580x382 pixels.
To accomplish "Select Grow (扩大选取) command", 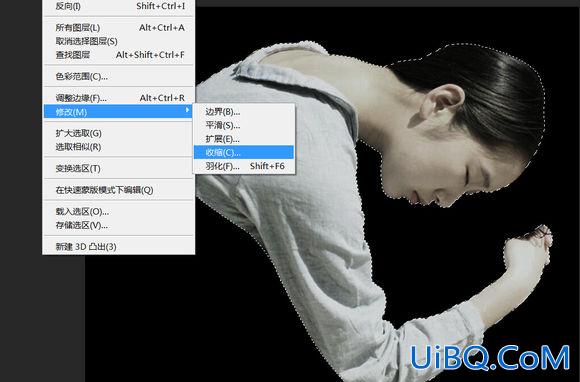I will coord(119,133).
